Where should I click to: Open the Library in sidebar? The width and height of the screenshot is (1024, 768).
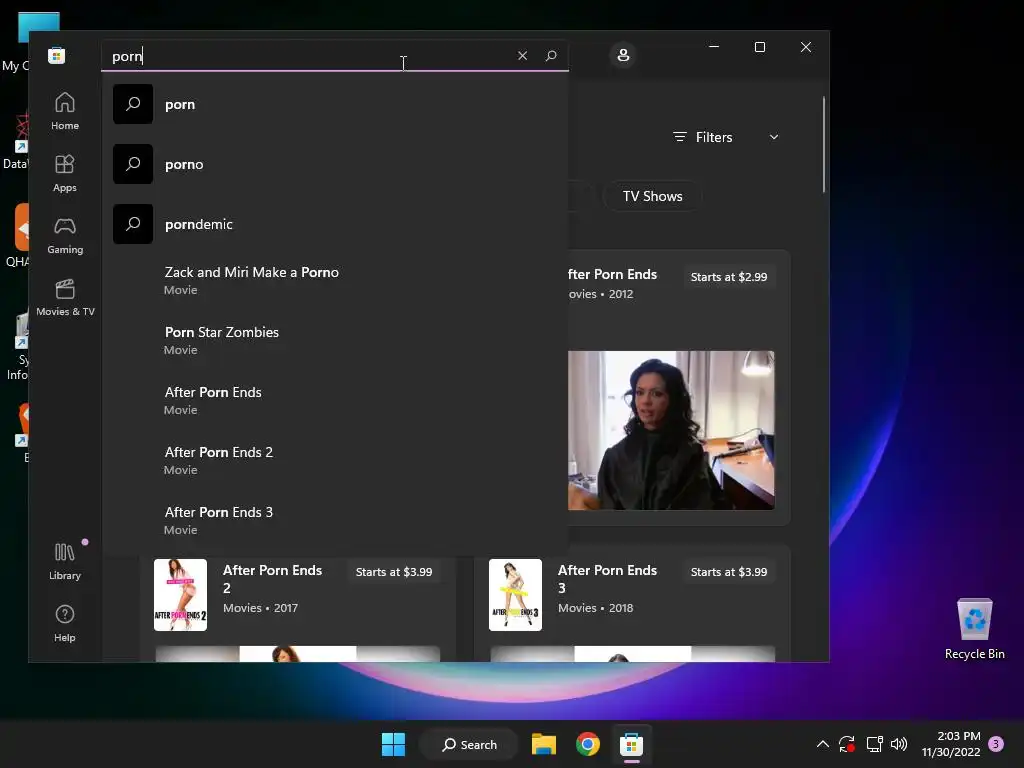pyautogui.click(x=65, y=561)
